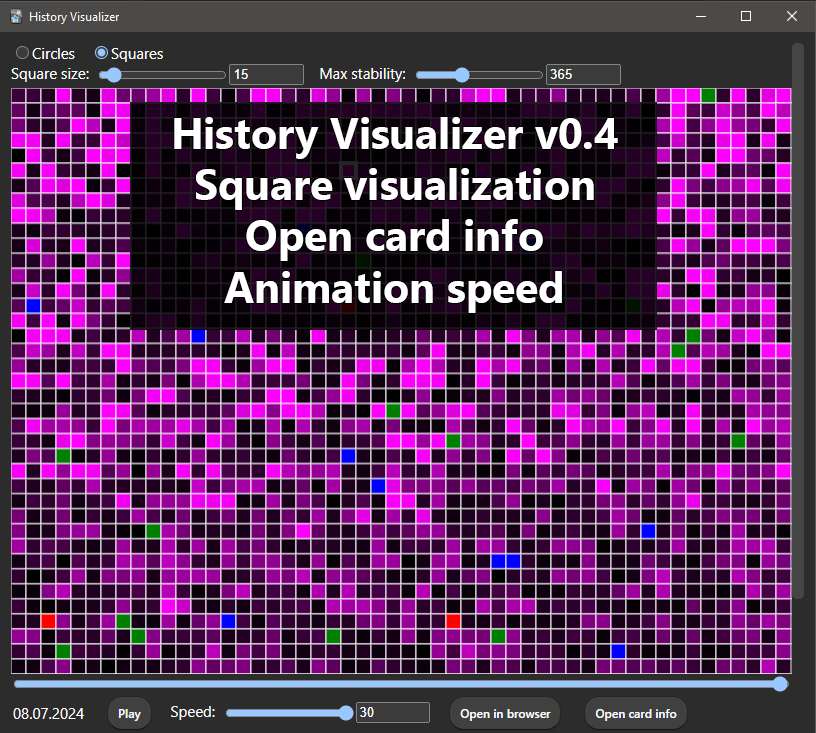Focus the Max stability value field
Viewport: 816px width, 733px height.
[x=583, y=74]
